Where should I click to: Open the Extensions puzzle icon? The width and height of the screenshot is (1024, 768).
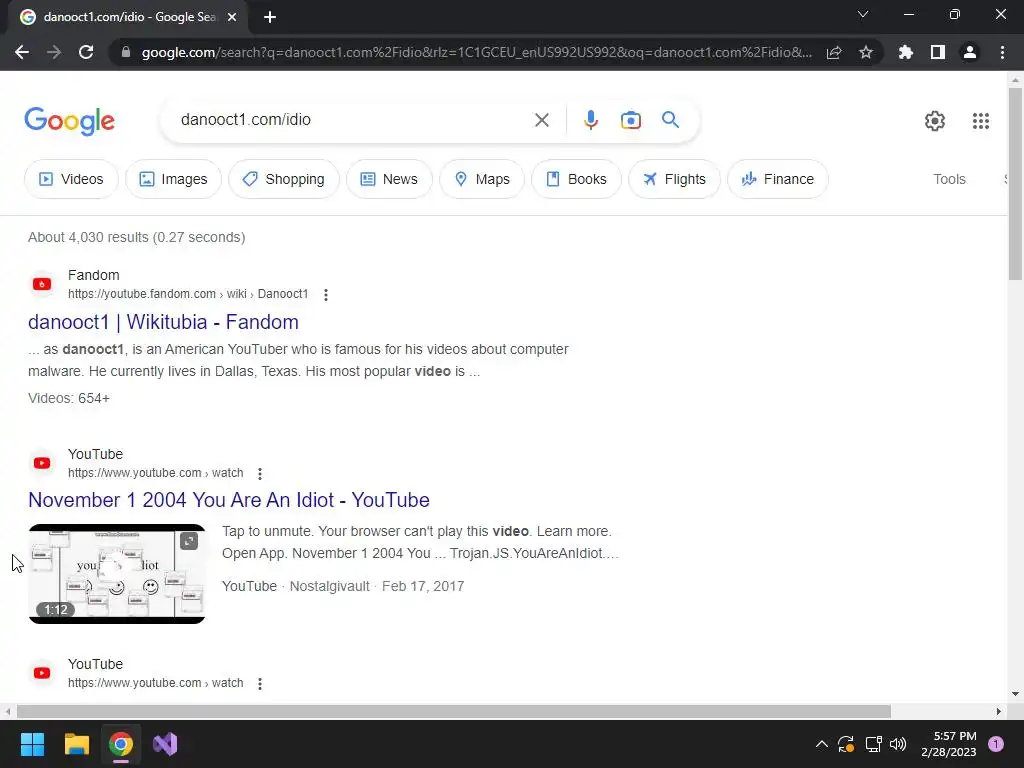(x=906, y=52)
